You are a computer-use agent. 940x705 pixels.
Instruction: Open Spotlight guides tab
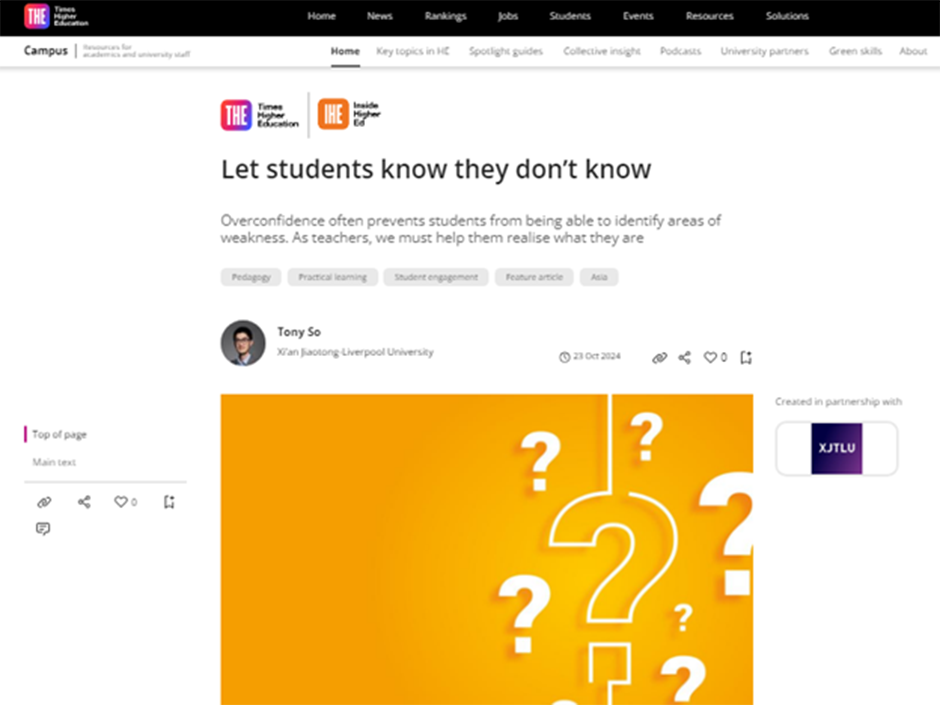(x=506, y=51)
